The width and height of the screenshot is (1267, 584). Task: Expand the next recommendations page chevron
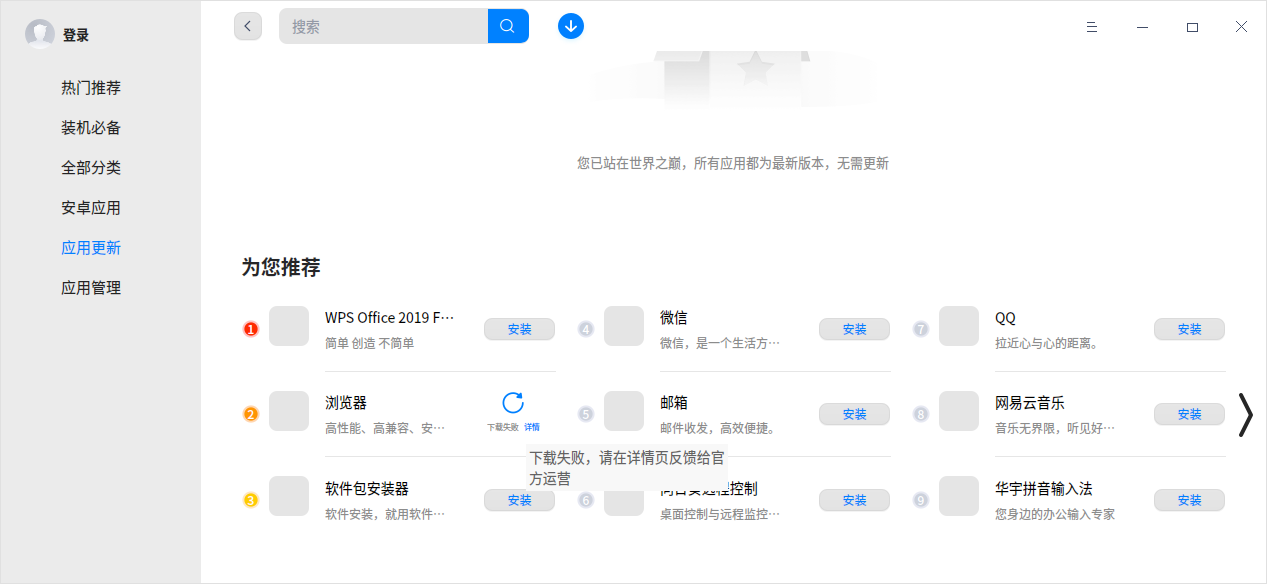tap(1245, 415)
